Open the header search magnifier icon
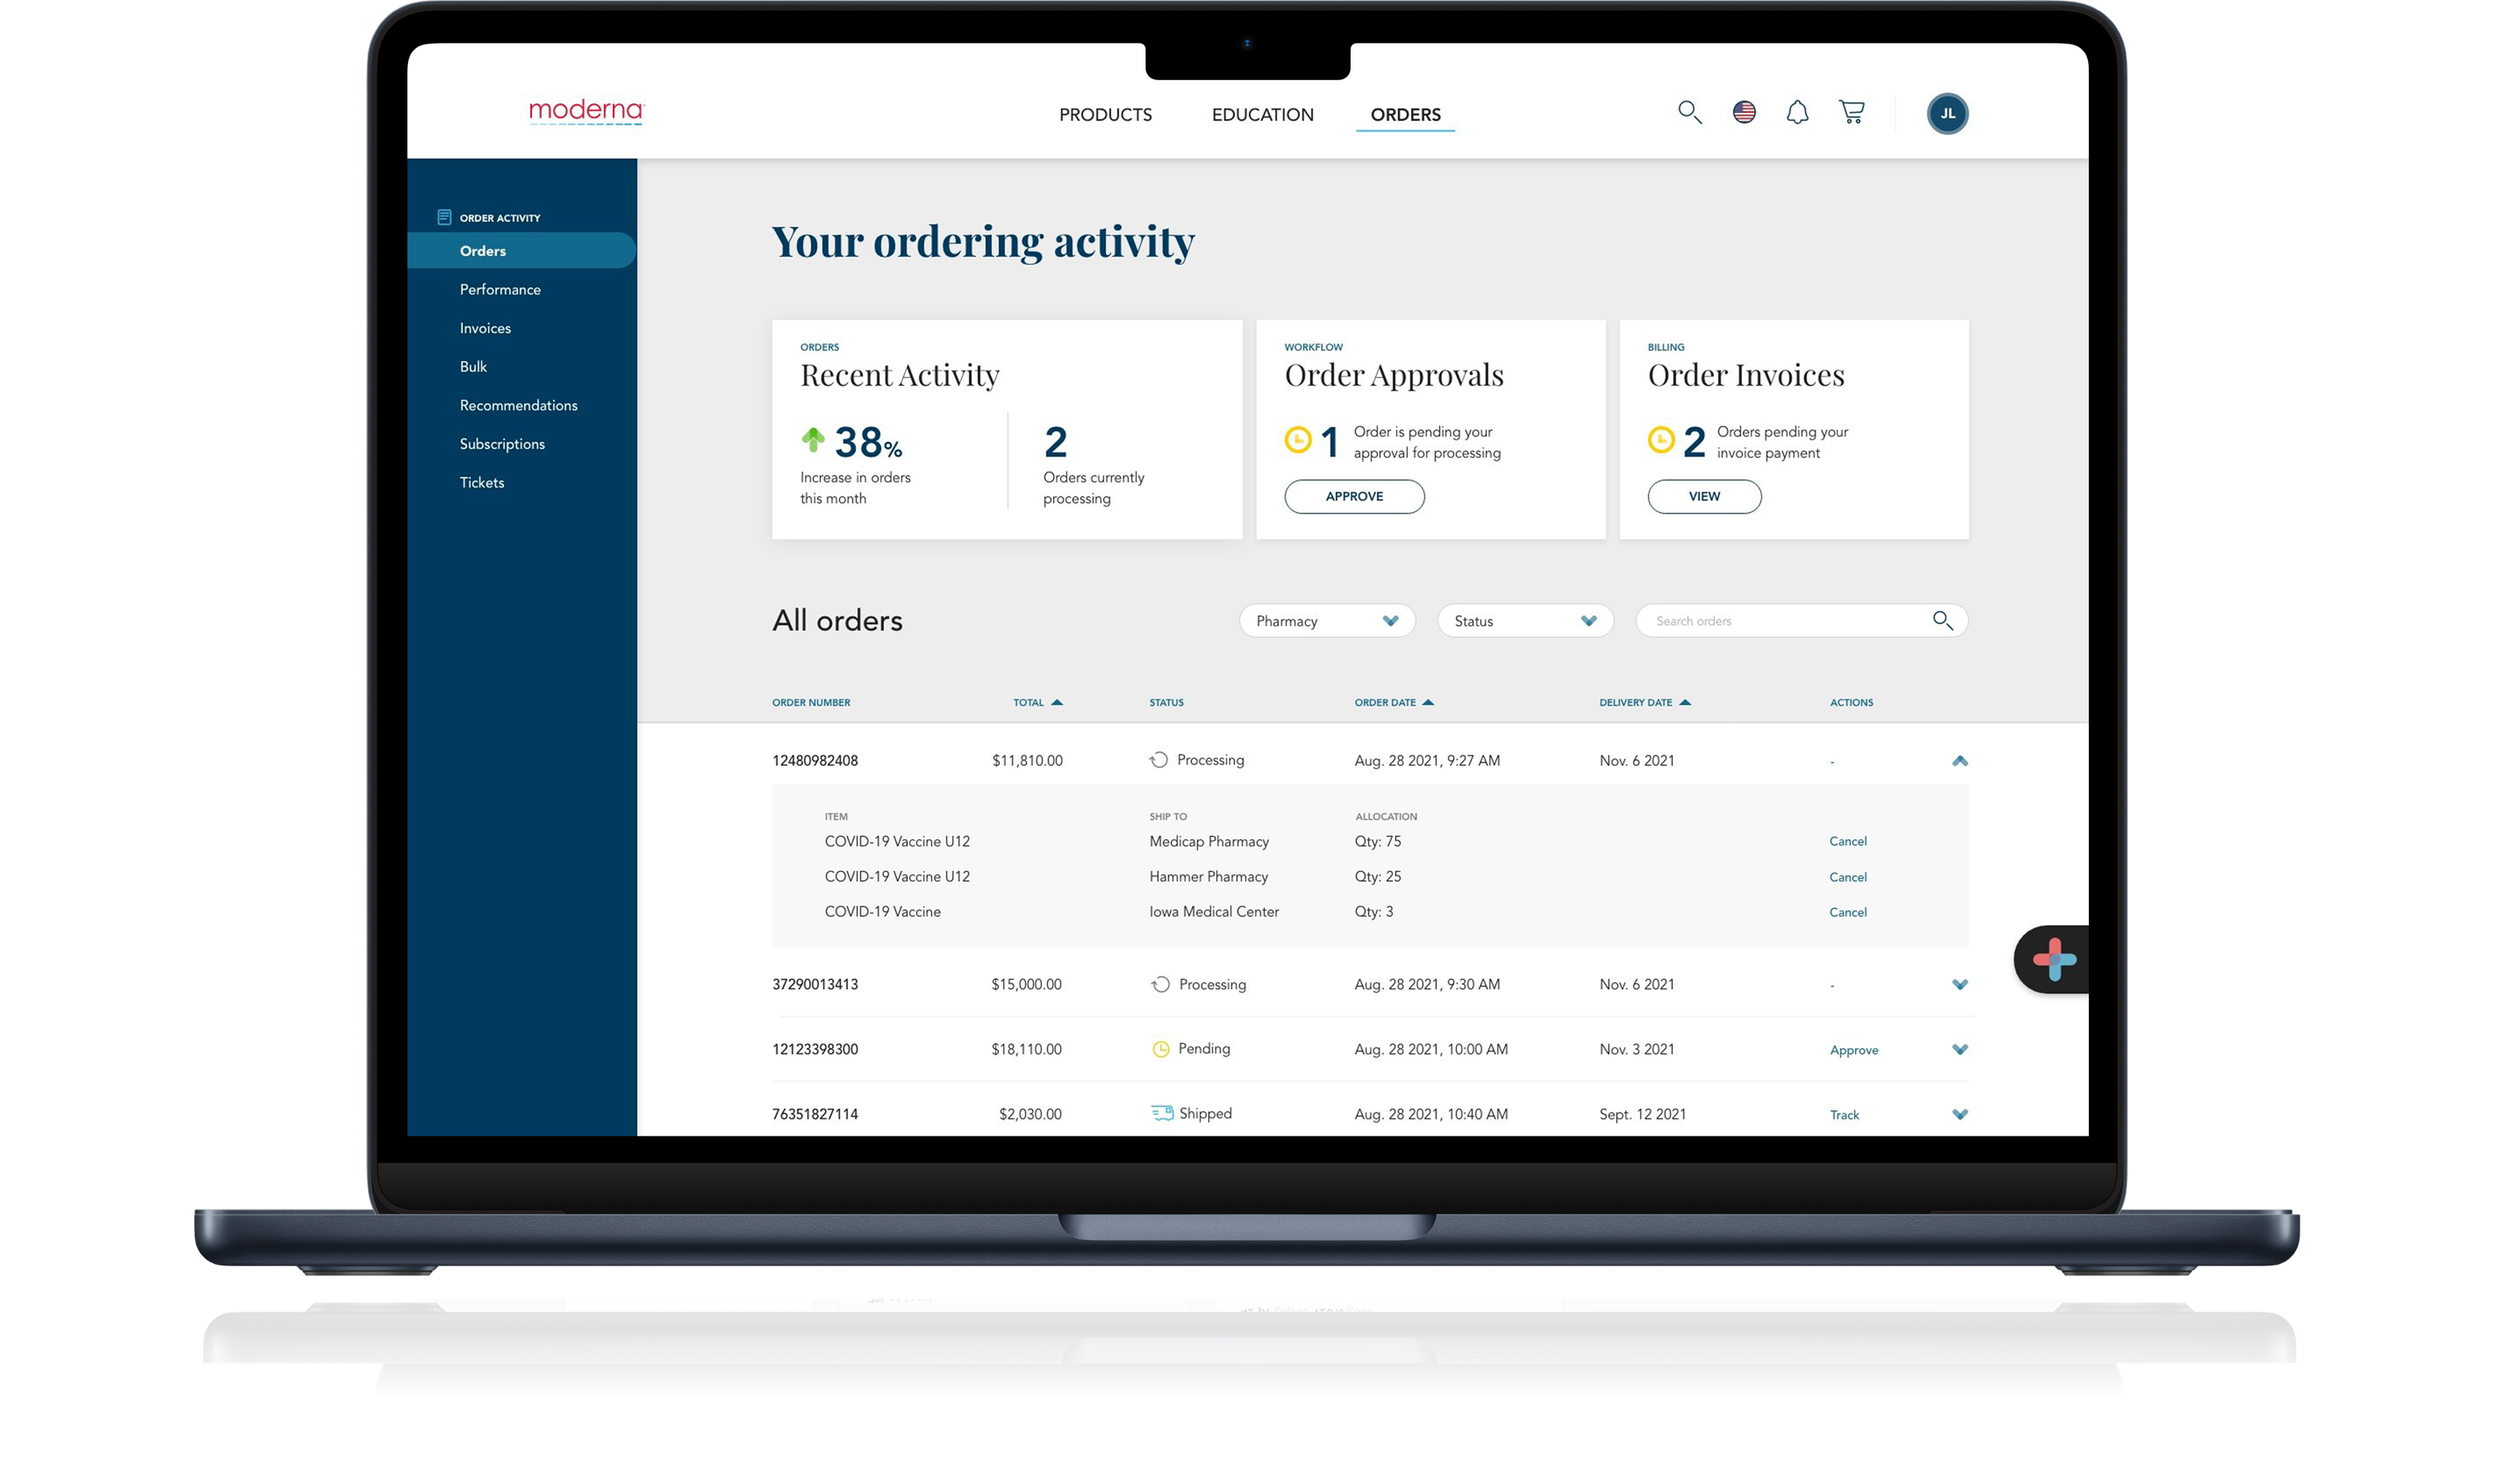This screenshot has width=2500, height=1472. point(1689,112)
